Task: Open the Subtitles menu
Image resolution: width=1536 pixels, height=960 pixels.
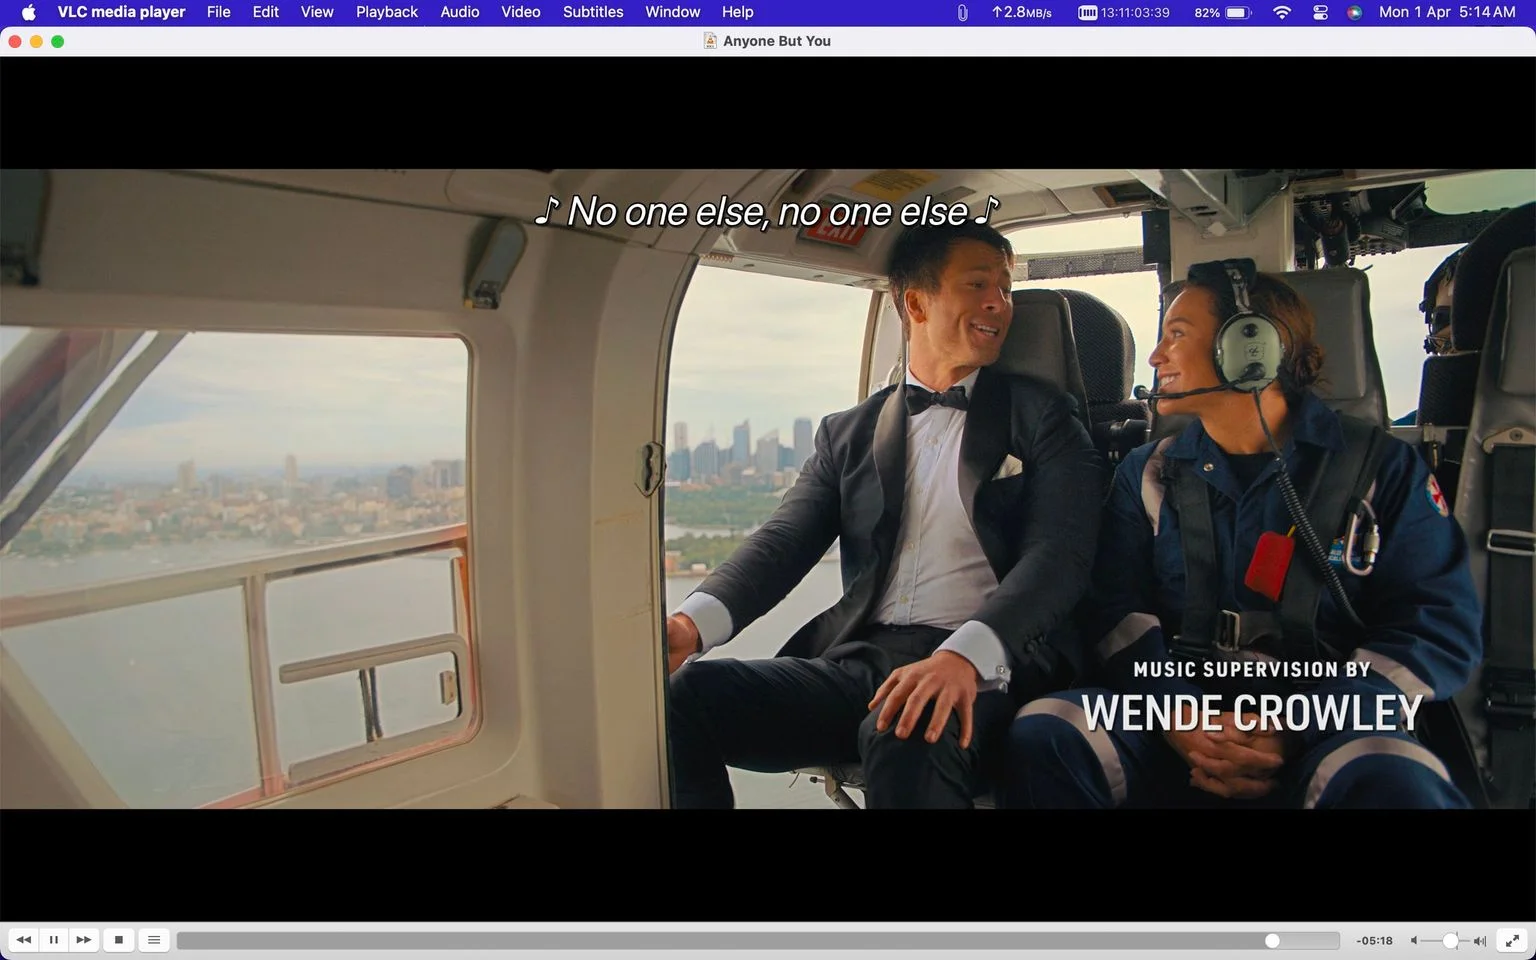Action: [x=593, y=12]
